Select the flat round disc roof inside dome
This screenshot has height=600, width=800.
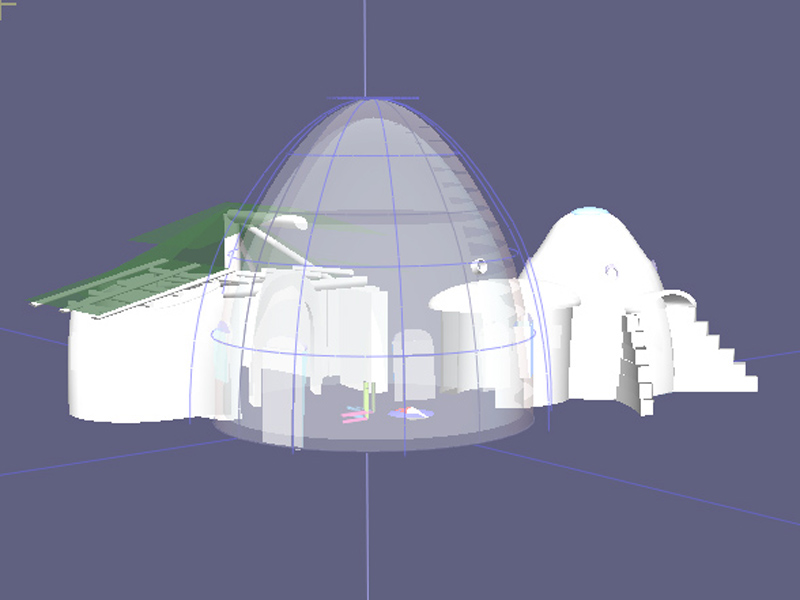(x=477, y=297)
